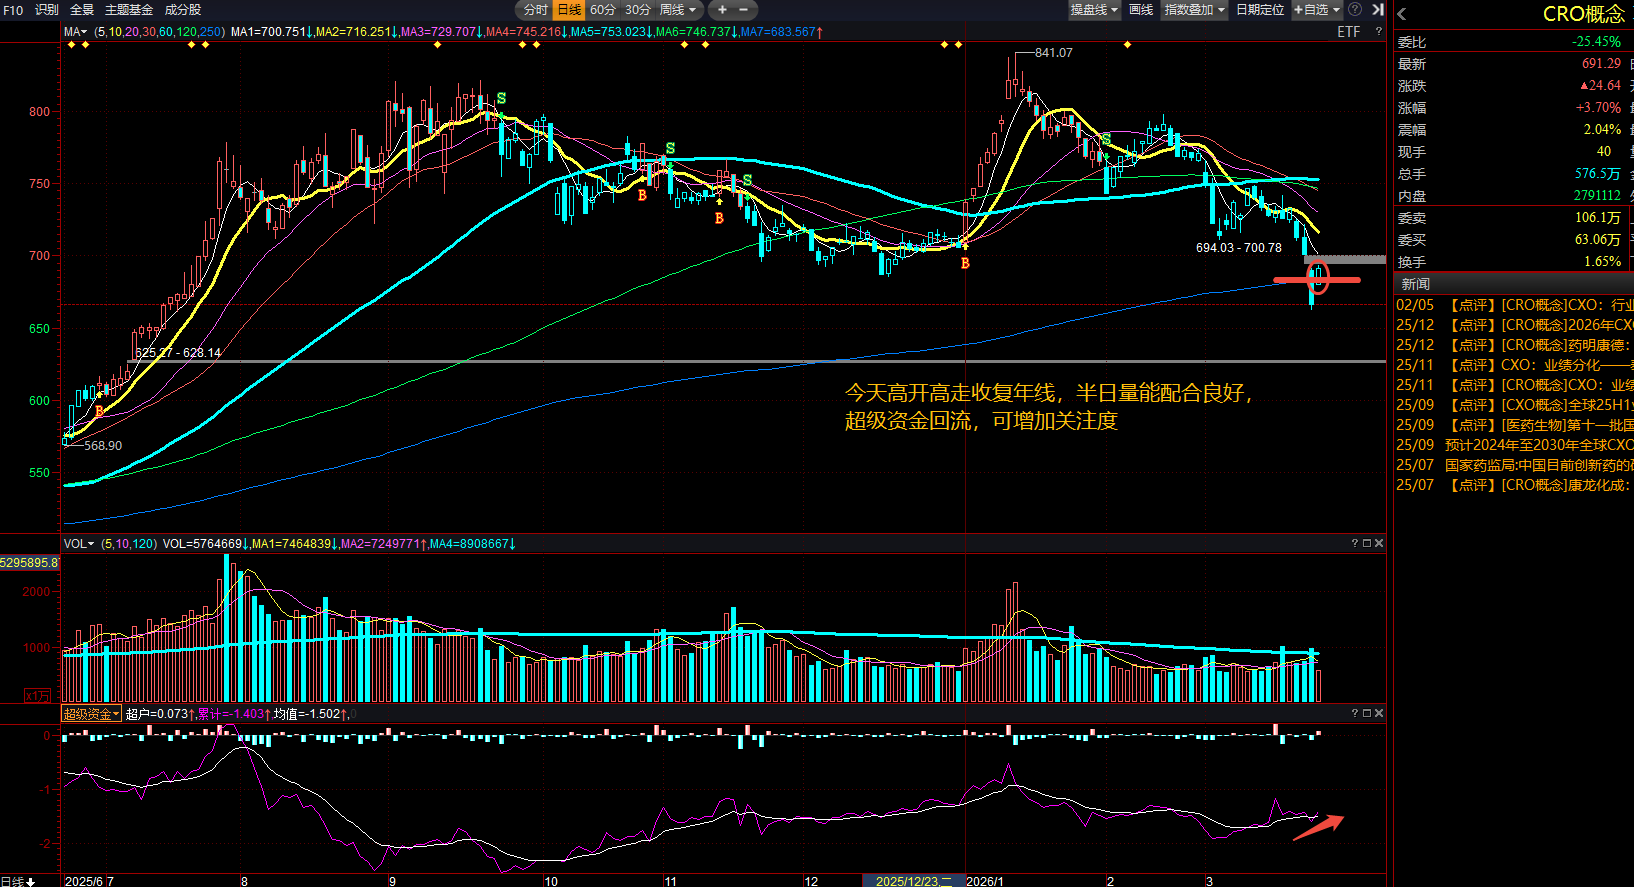Click the help question mark icon in toolbar

click(1355, 10)
